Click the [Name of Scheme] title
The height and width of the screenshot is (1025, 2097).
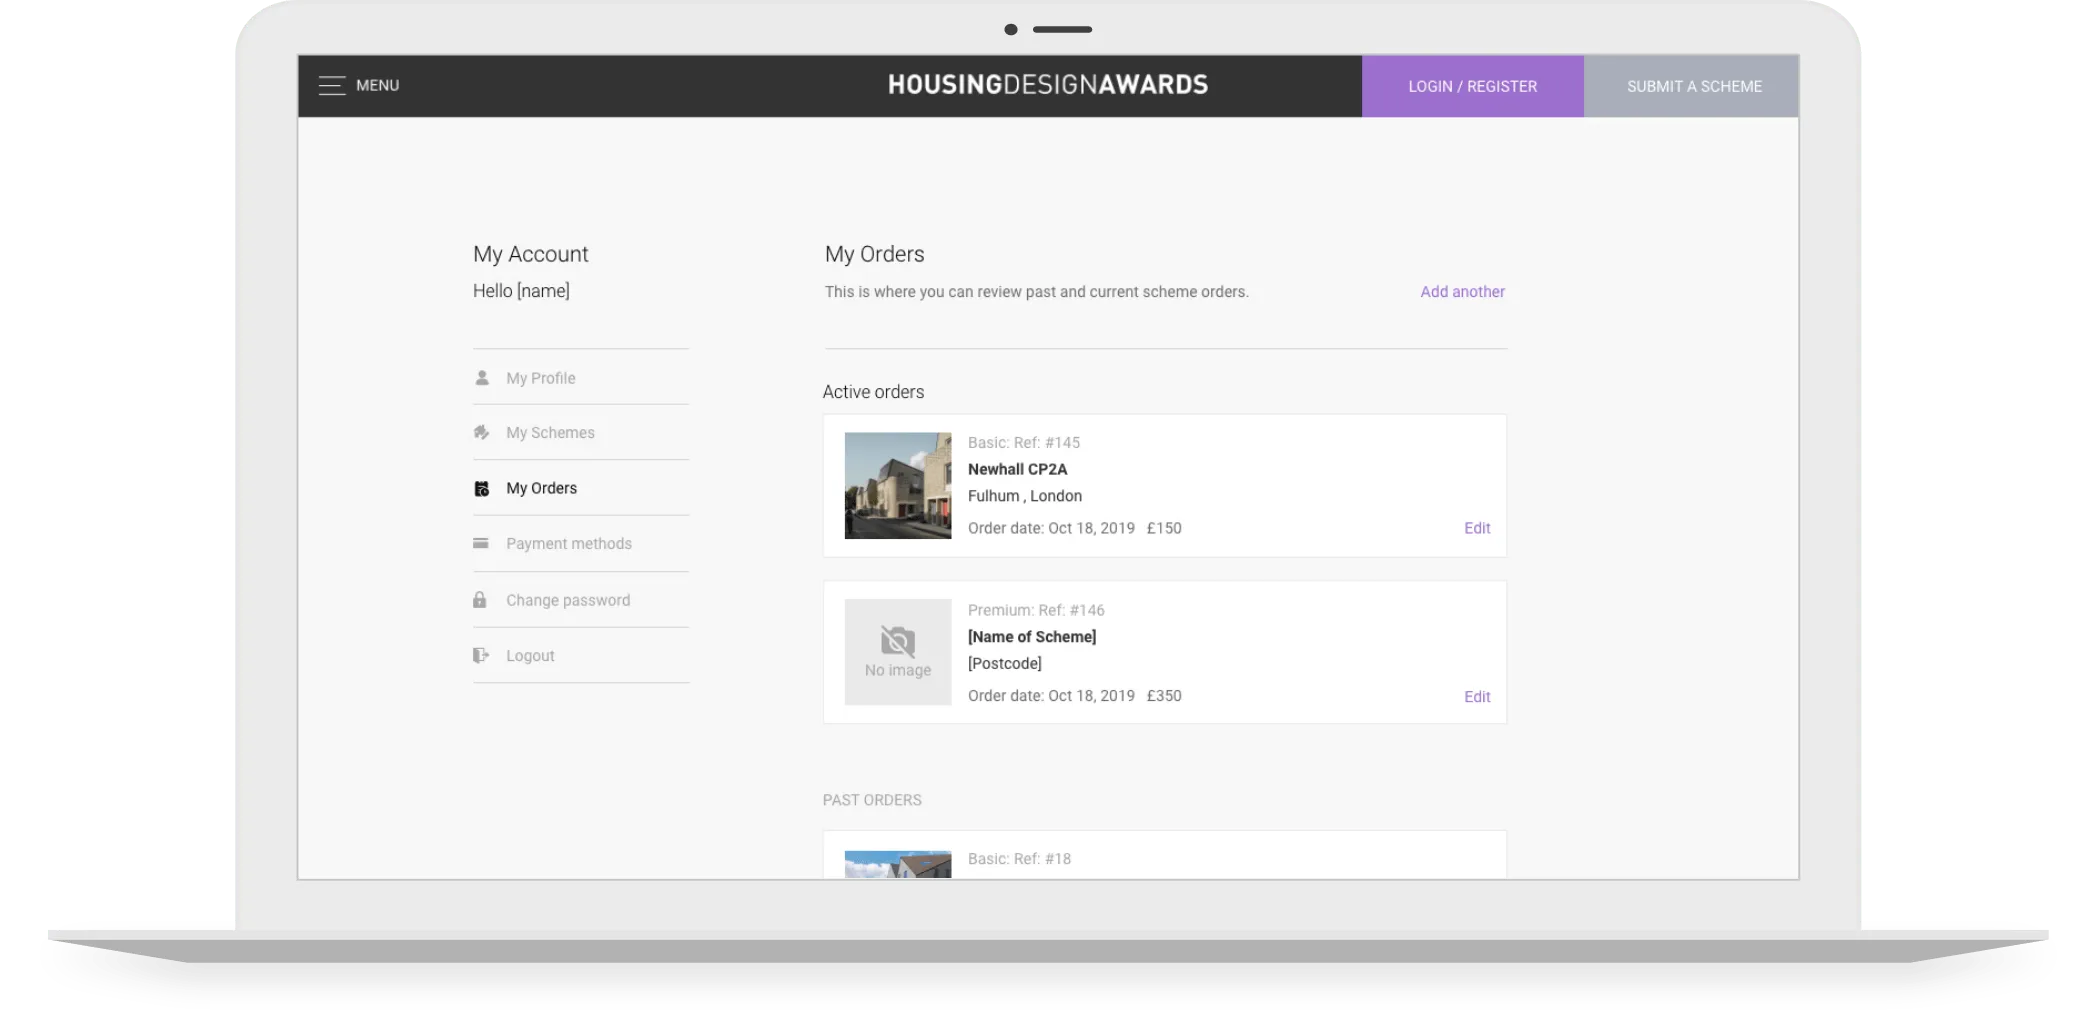point(1032,637)
